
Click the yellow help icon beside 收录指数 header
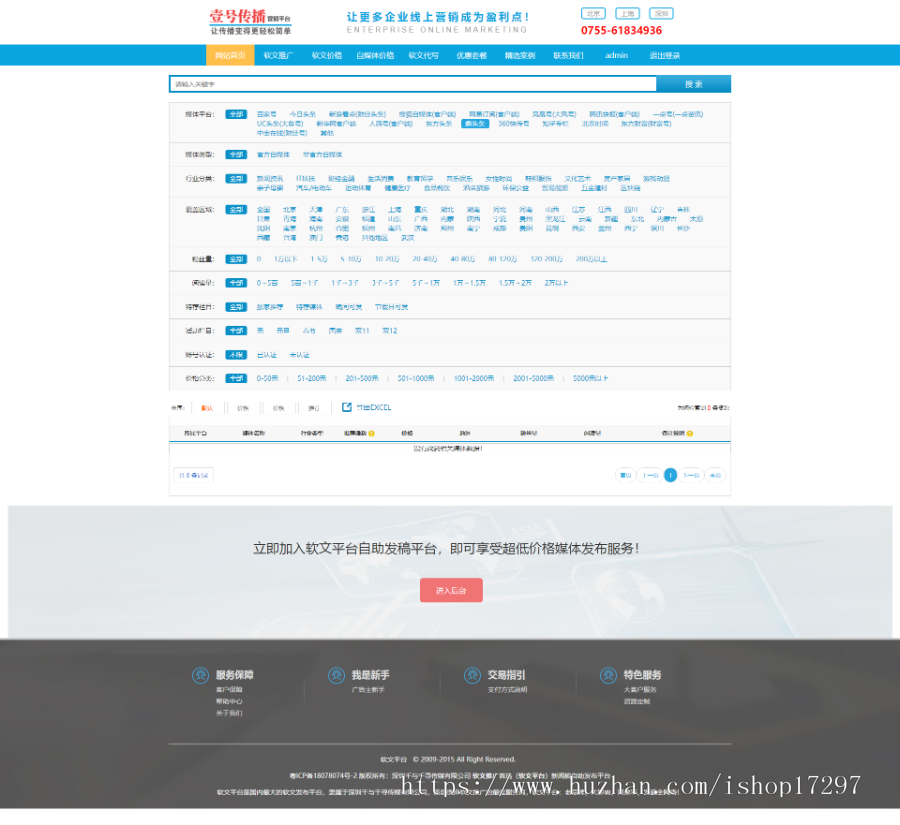coord(371,433)
